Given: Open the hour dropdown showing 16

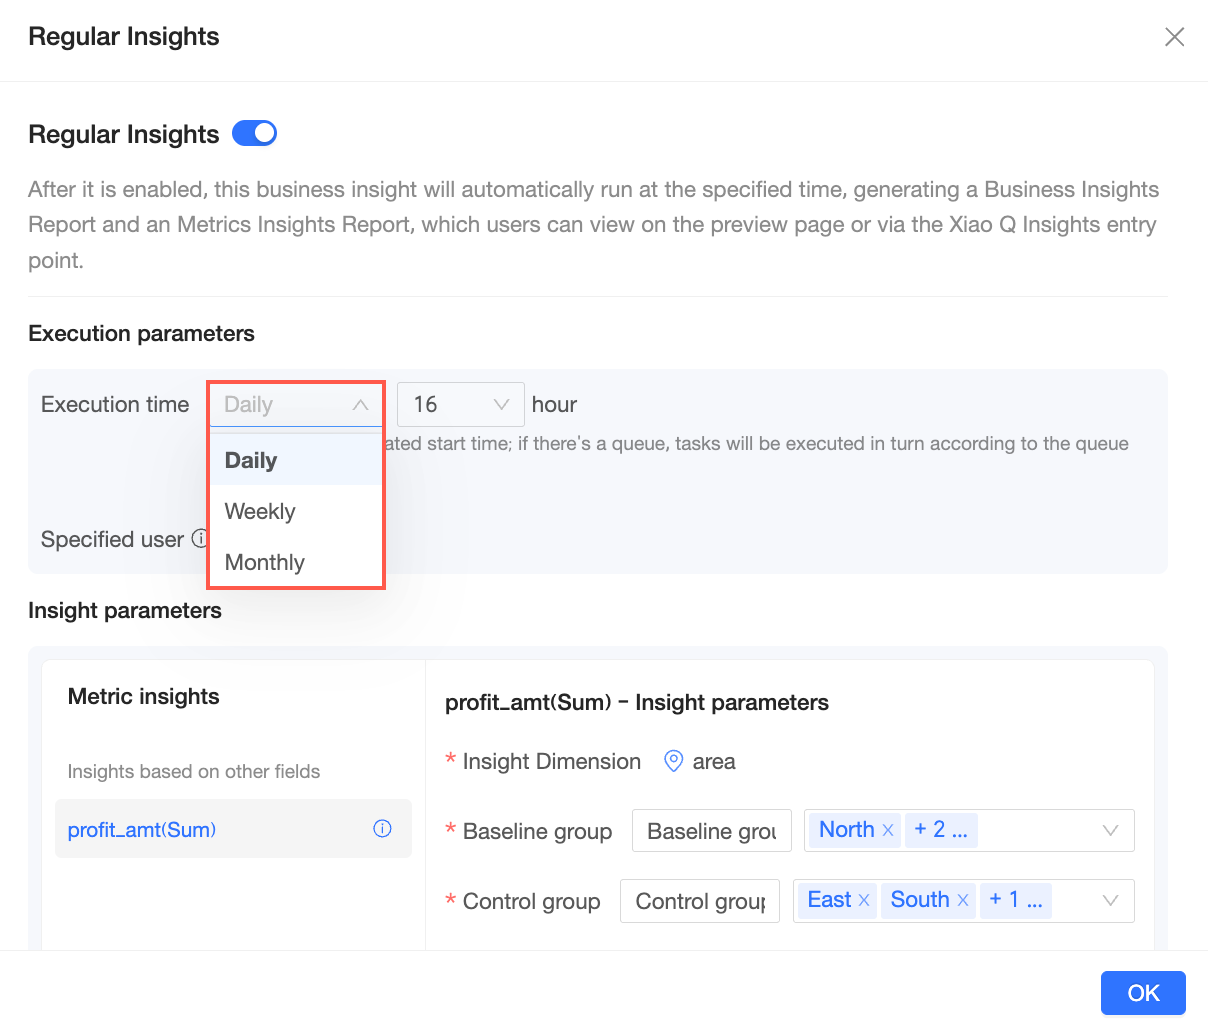Looking at the screenshot, I should click(x=460, y=405).
